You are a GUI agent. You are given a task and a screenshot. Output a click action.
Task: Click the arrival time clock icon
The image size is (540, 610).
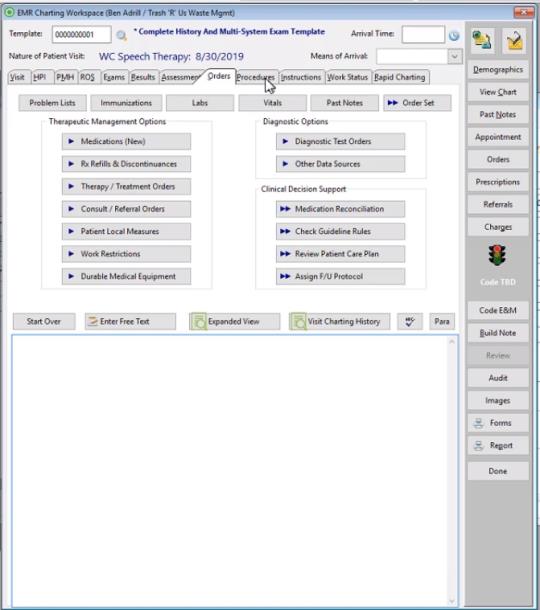pos(454,35)
